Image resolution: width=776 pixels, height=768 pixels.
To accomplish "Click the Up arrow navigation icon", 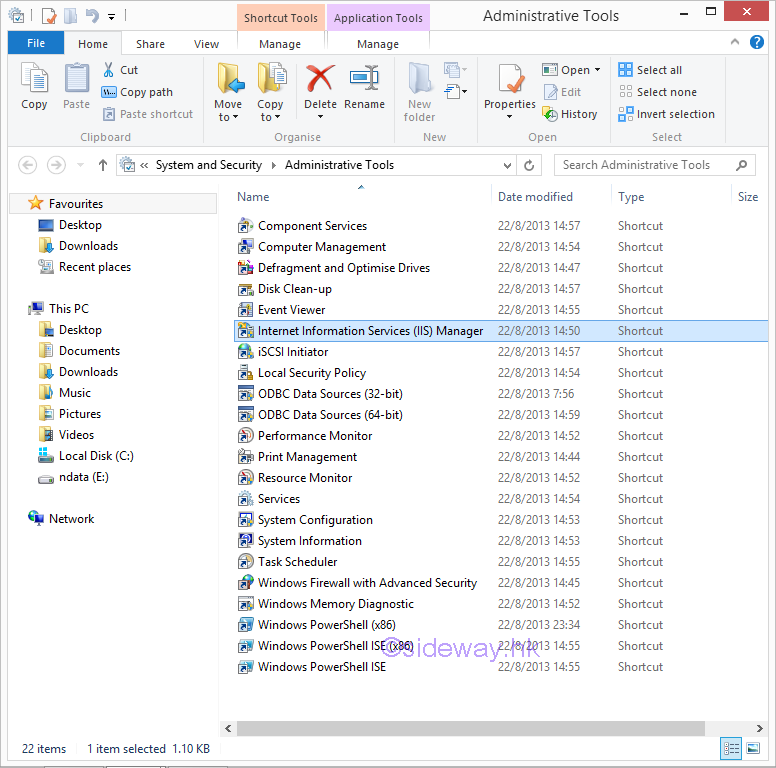I will 102,165.
